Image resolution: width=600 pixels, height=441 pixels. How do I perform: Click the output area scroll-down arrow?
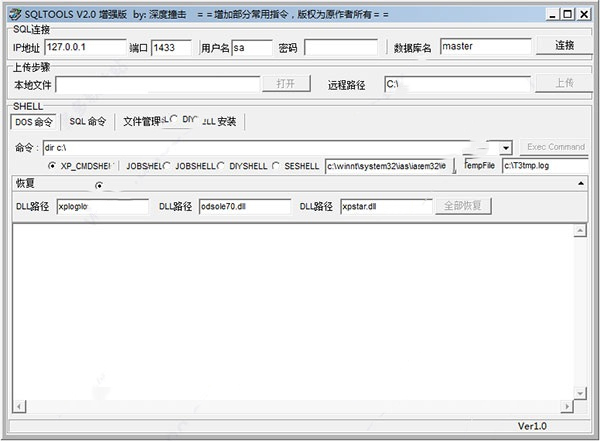(x=580, y=393)
